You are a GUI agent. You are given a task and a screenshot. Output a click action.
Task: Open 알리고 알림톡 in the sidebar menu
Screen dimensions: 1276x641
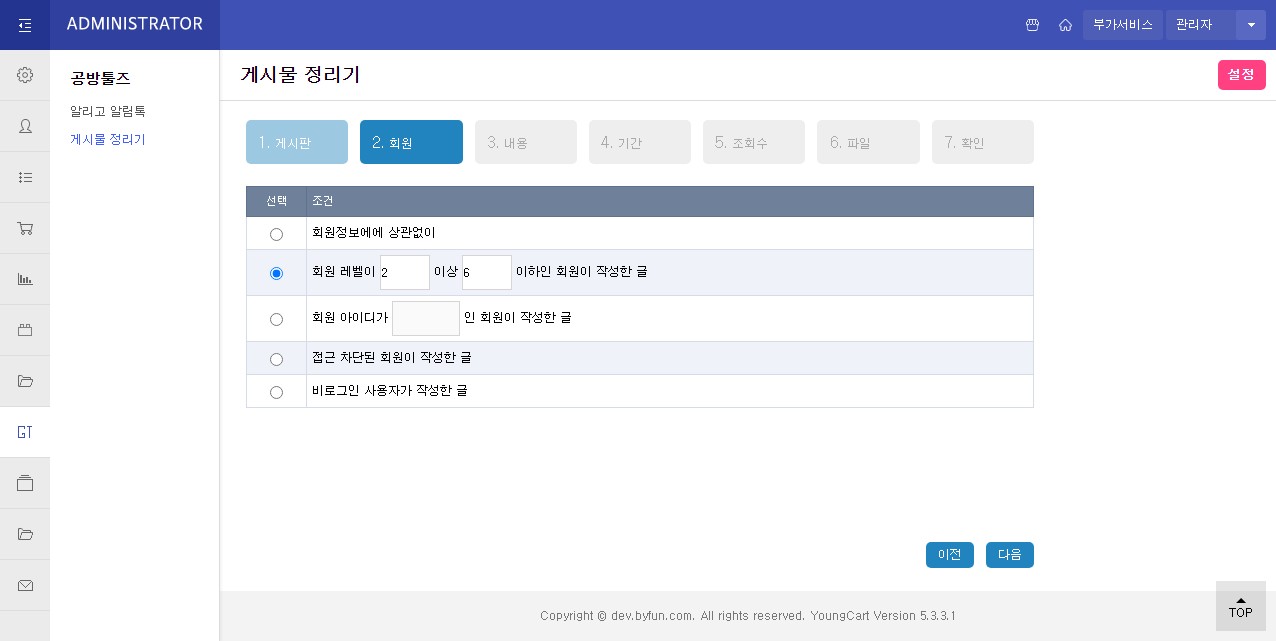click(108, 111)
